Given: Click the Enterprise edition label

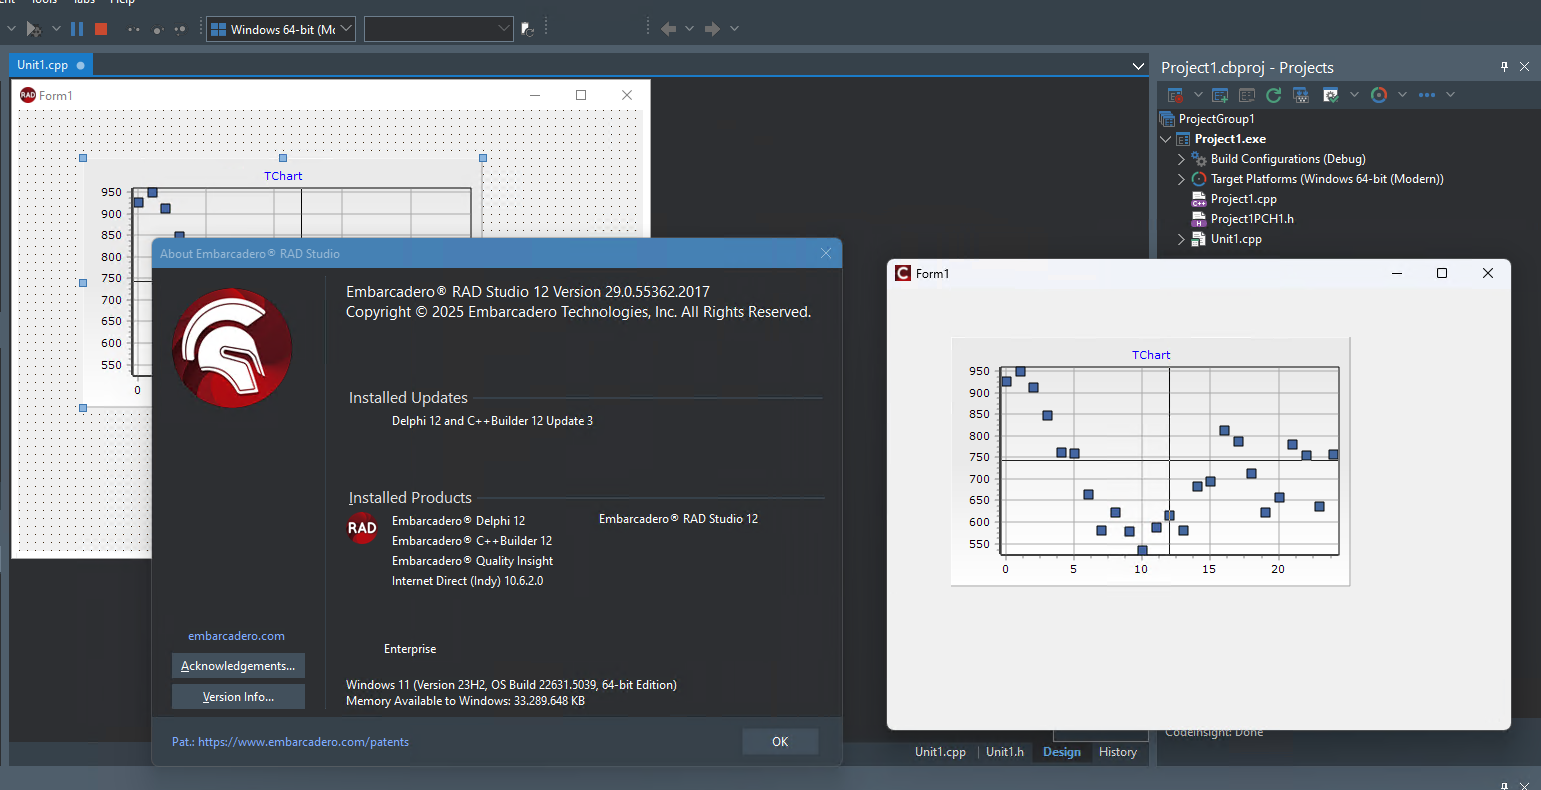Looking at the screenshot, I should 410,649.
